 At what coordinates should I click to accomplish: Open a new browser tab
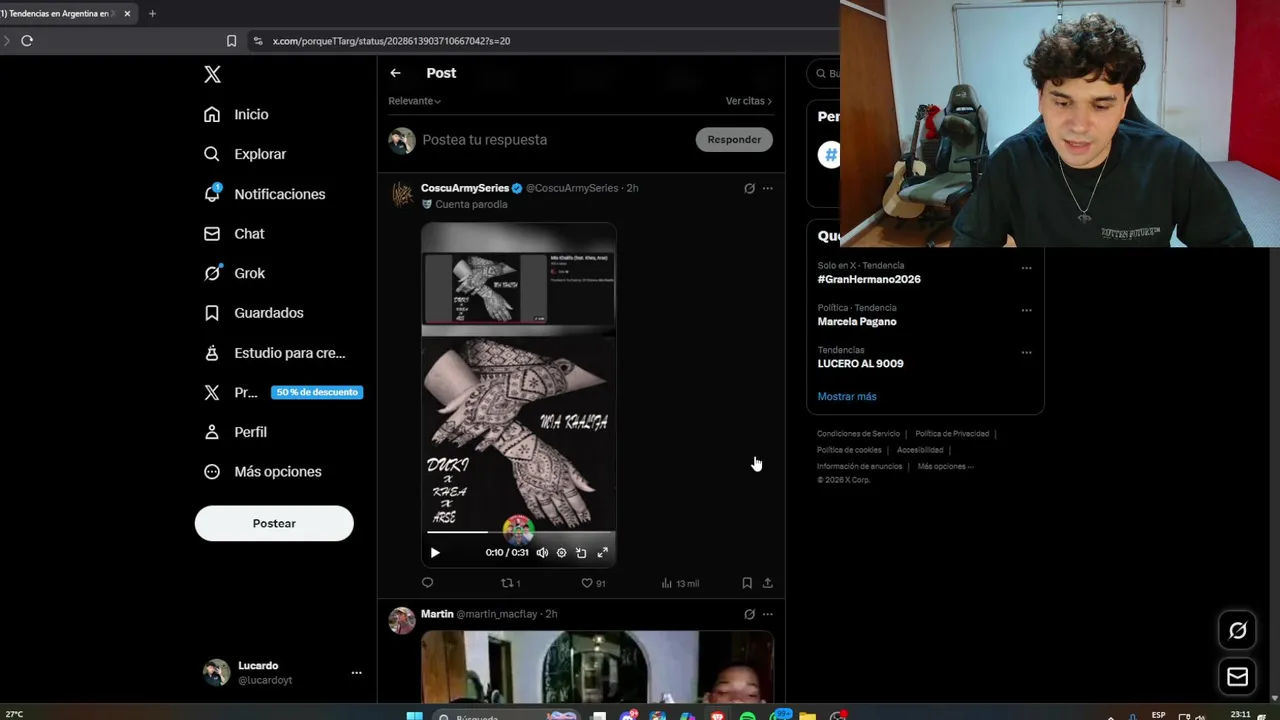[152, 14]
